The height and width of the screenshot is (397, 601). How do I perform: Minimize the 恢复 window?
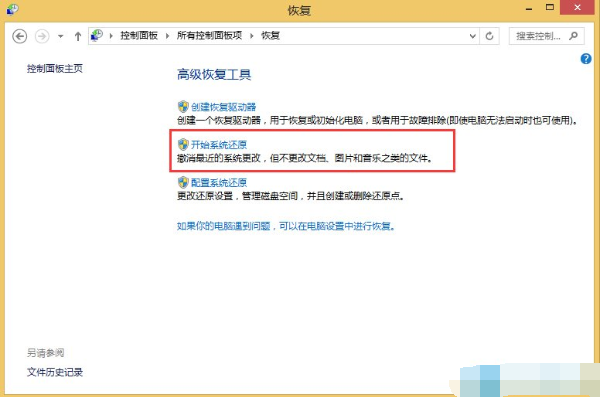tap(529, 8)
